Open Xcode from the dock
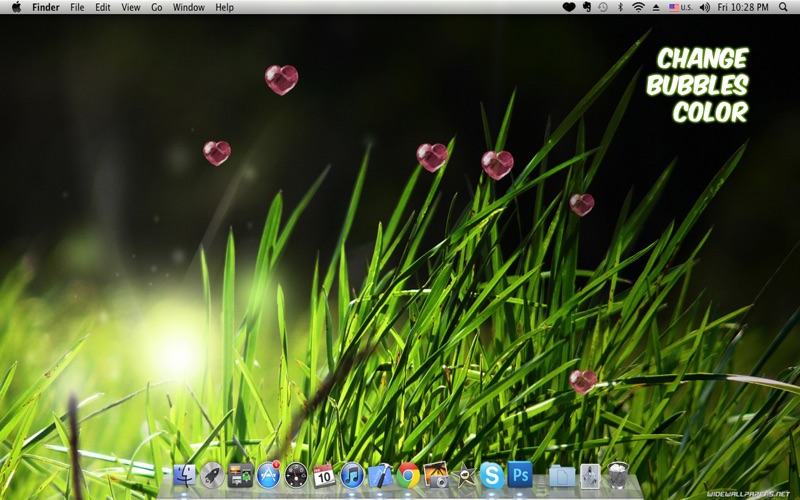800x500 pixels. coord(379,475)
